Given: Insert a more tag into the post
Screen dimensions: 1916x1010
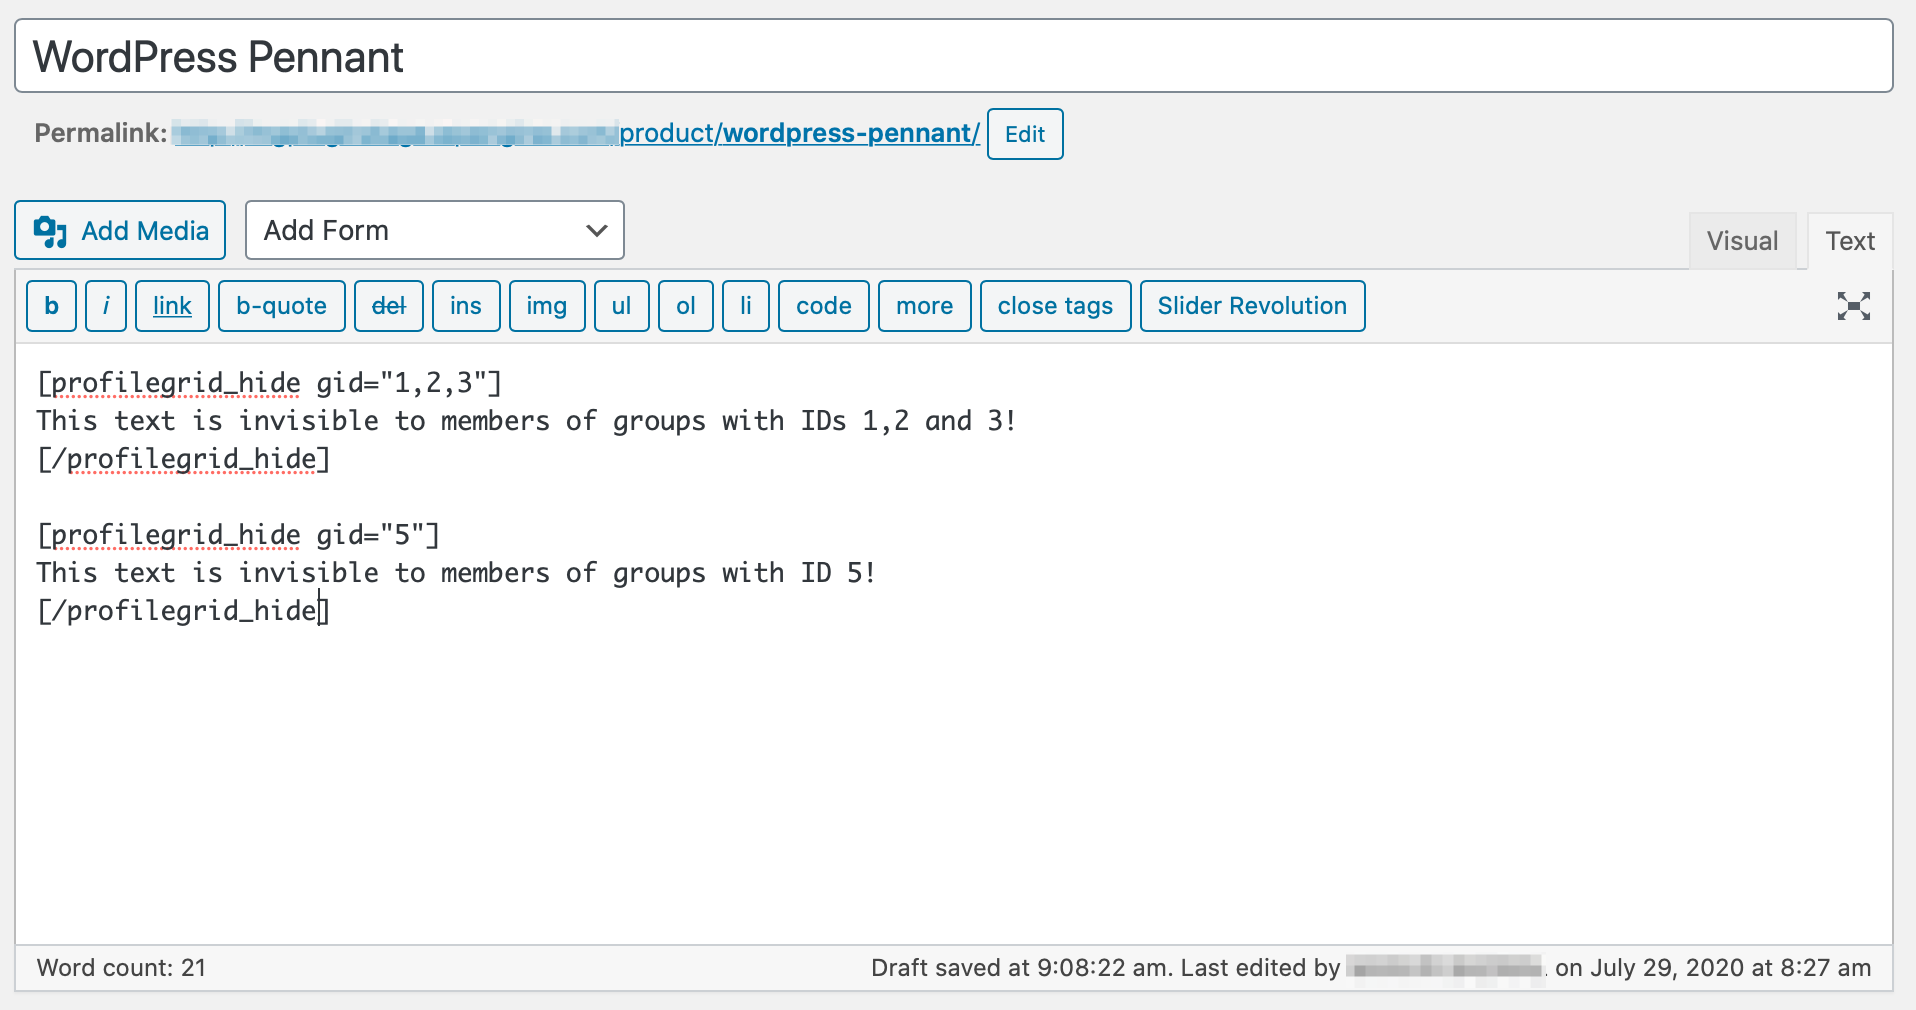Looking at the screenshot, I should [x=923, y=306].
